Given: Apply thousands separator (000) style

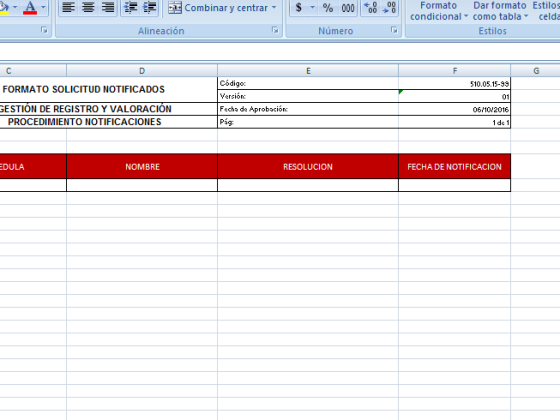Looking at the screenshot, I should tap(348, 8).
